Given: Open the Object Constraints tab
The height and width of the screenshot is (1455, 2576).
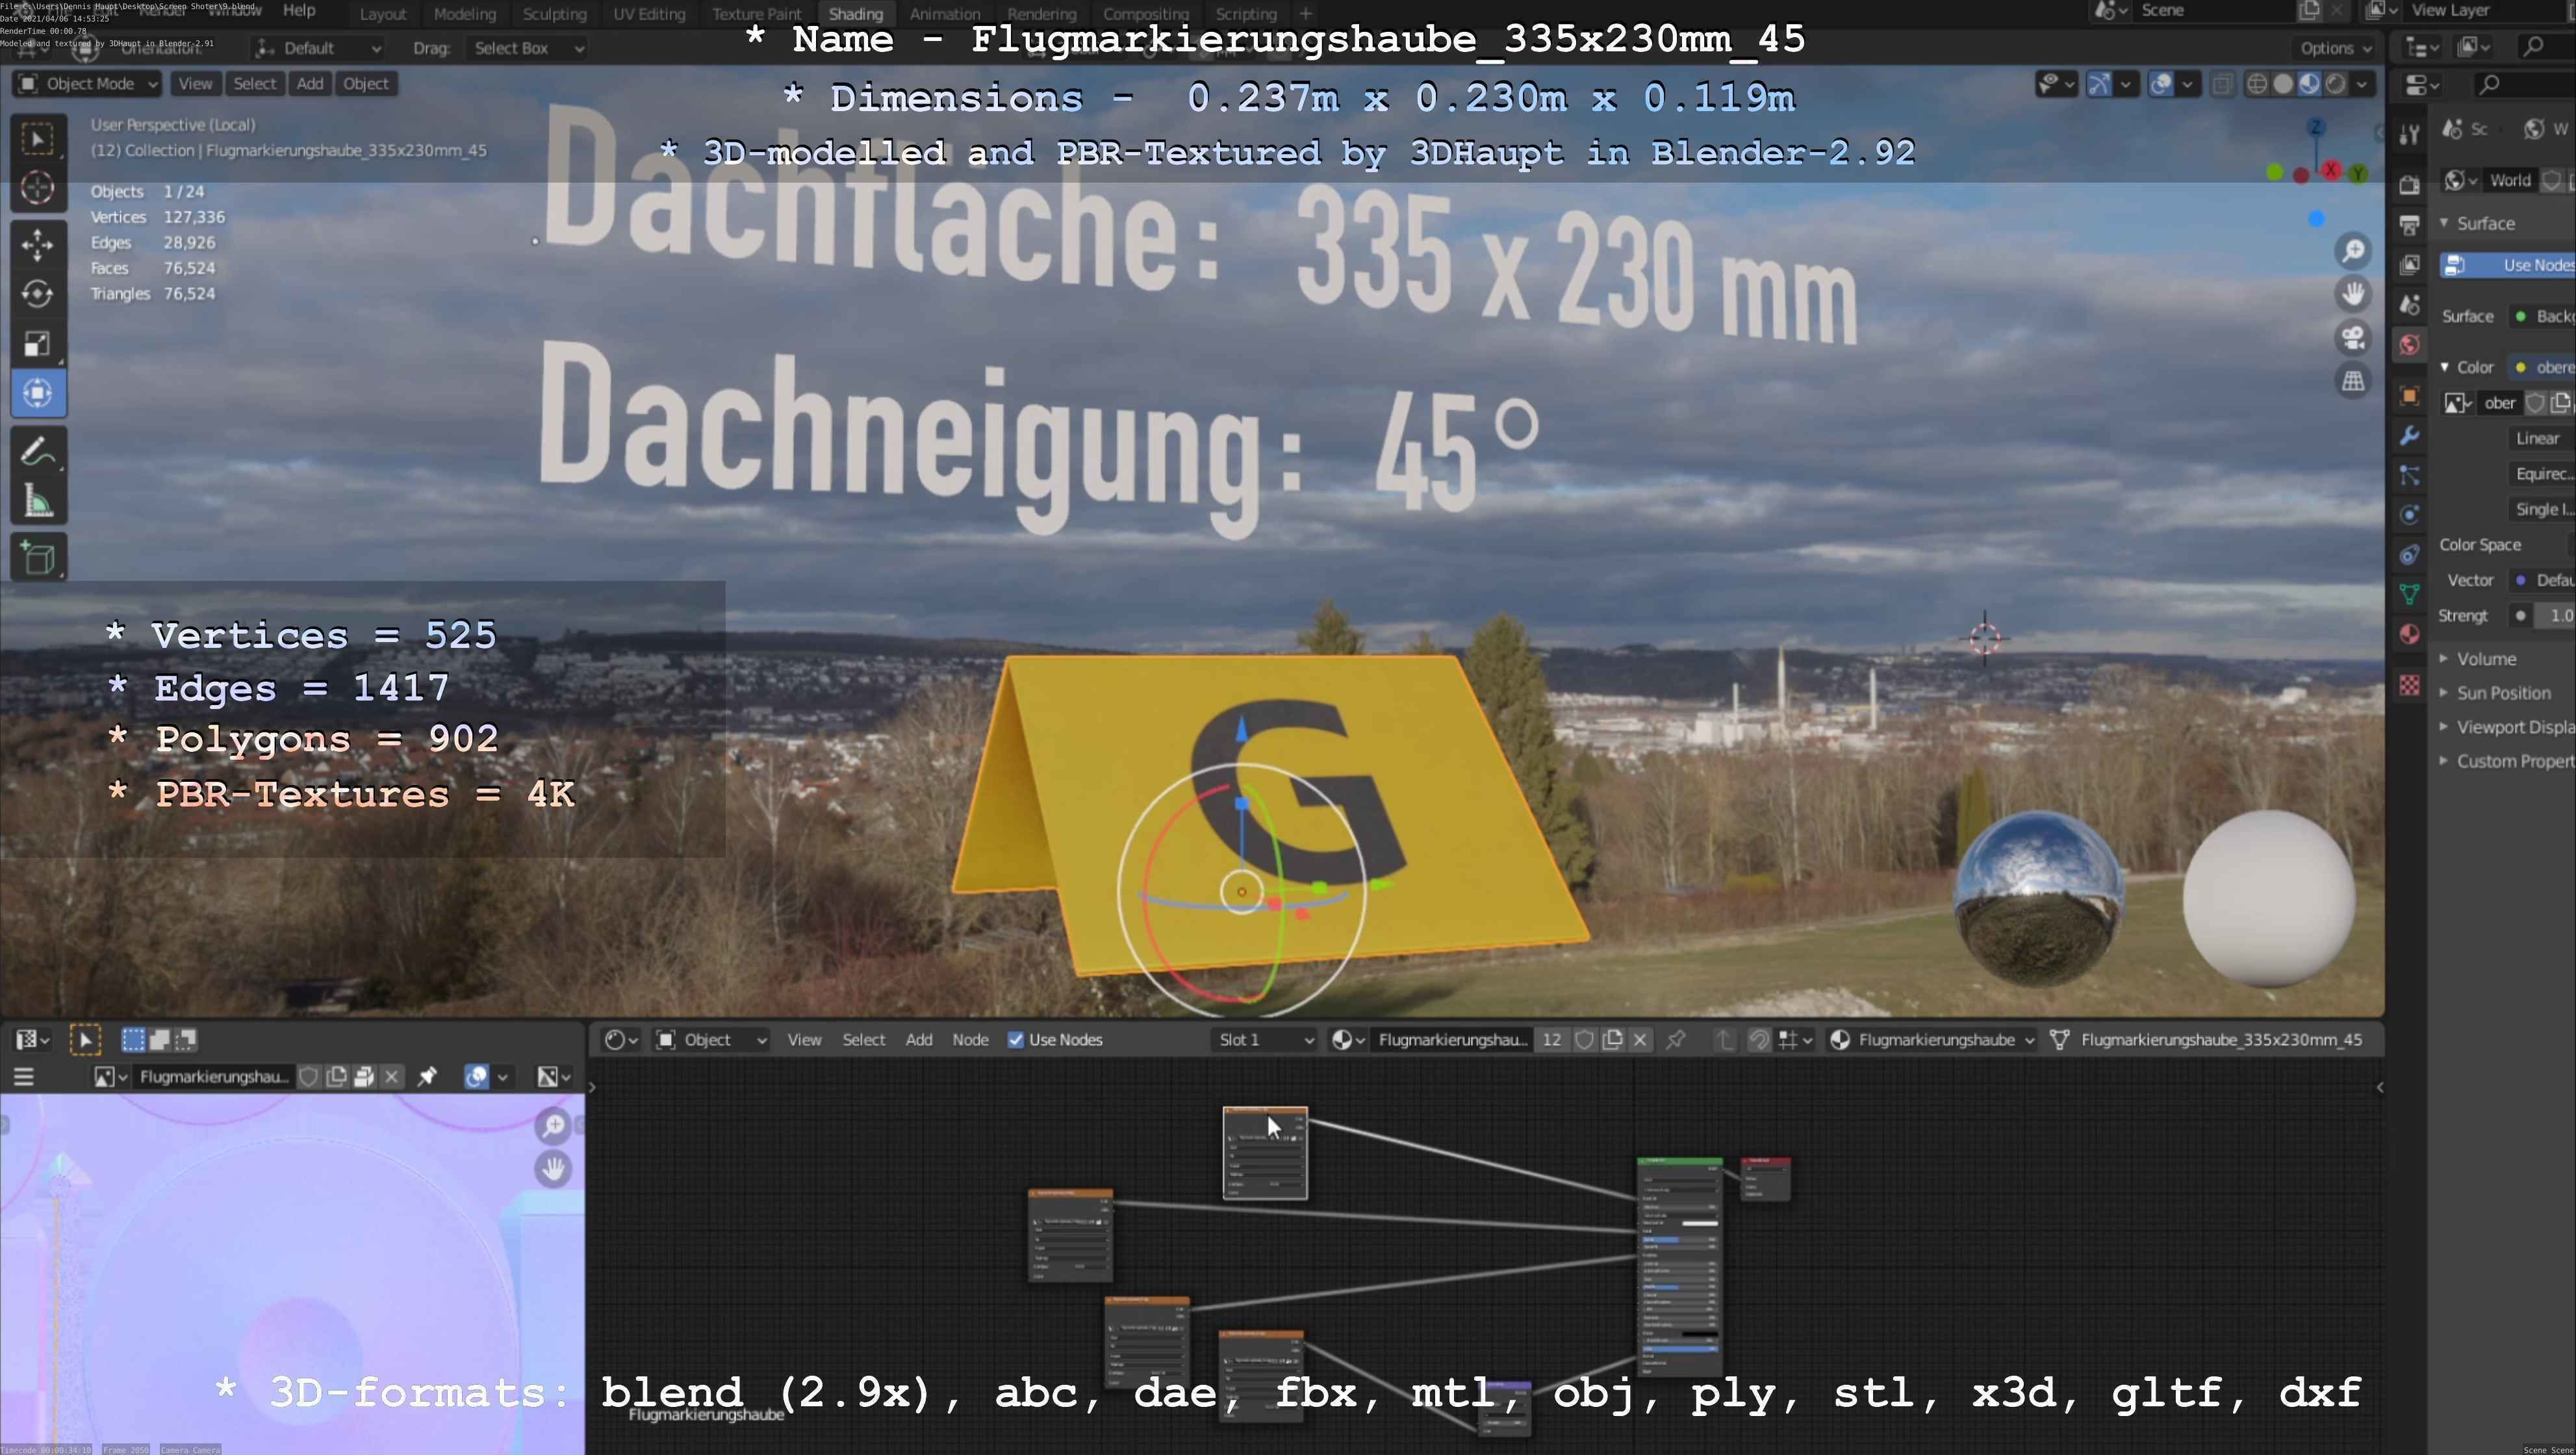Looking at the screenshot, I should tap(2409, 555).
